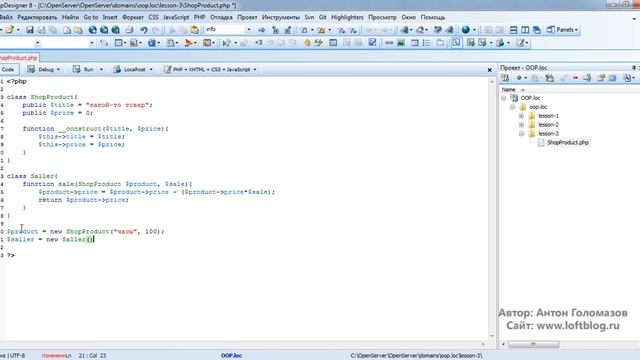Open the Git menu
This screenshot has height=360, width=640.
pyautogui.click(x=323, y=18)
